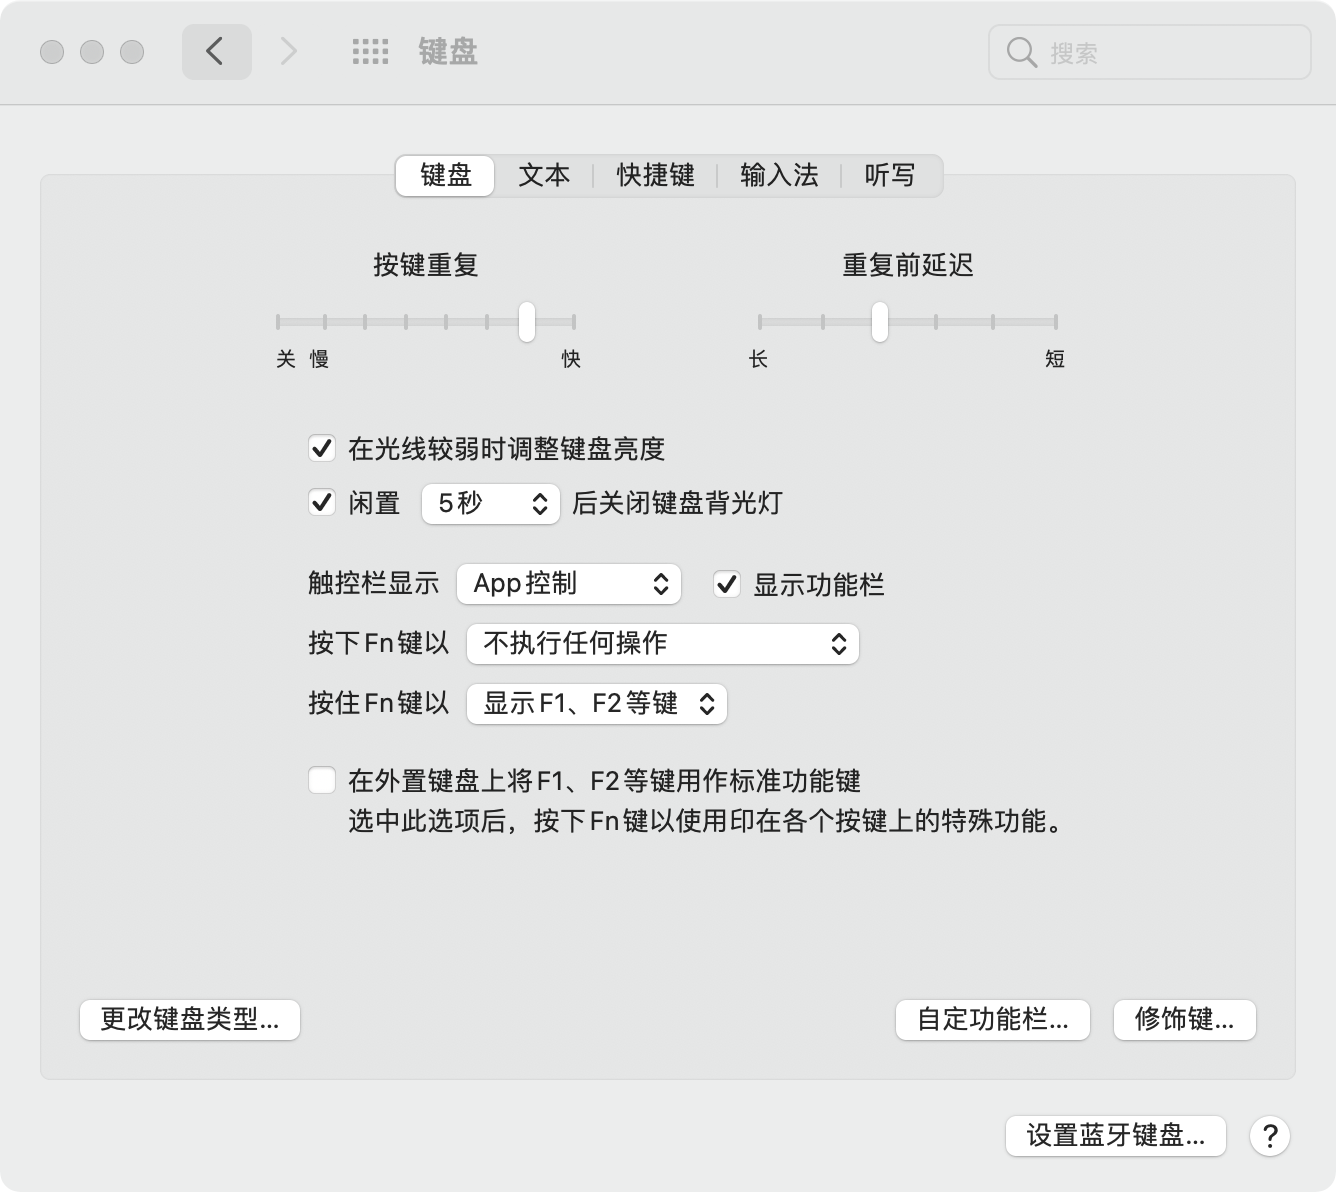Click the search magnifier icon

(x=1021, y=53)
